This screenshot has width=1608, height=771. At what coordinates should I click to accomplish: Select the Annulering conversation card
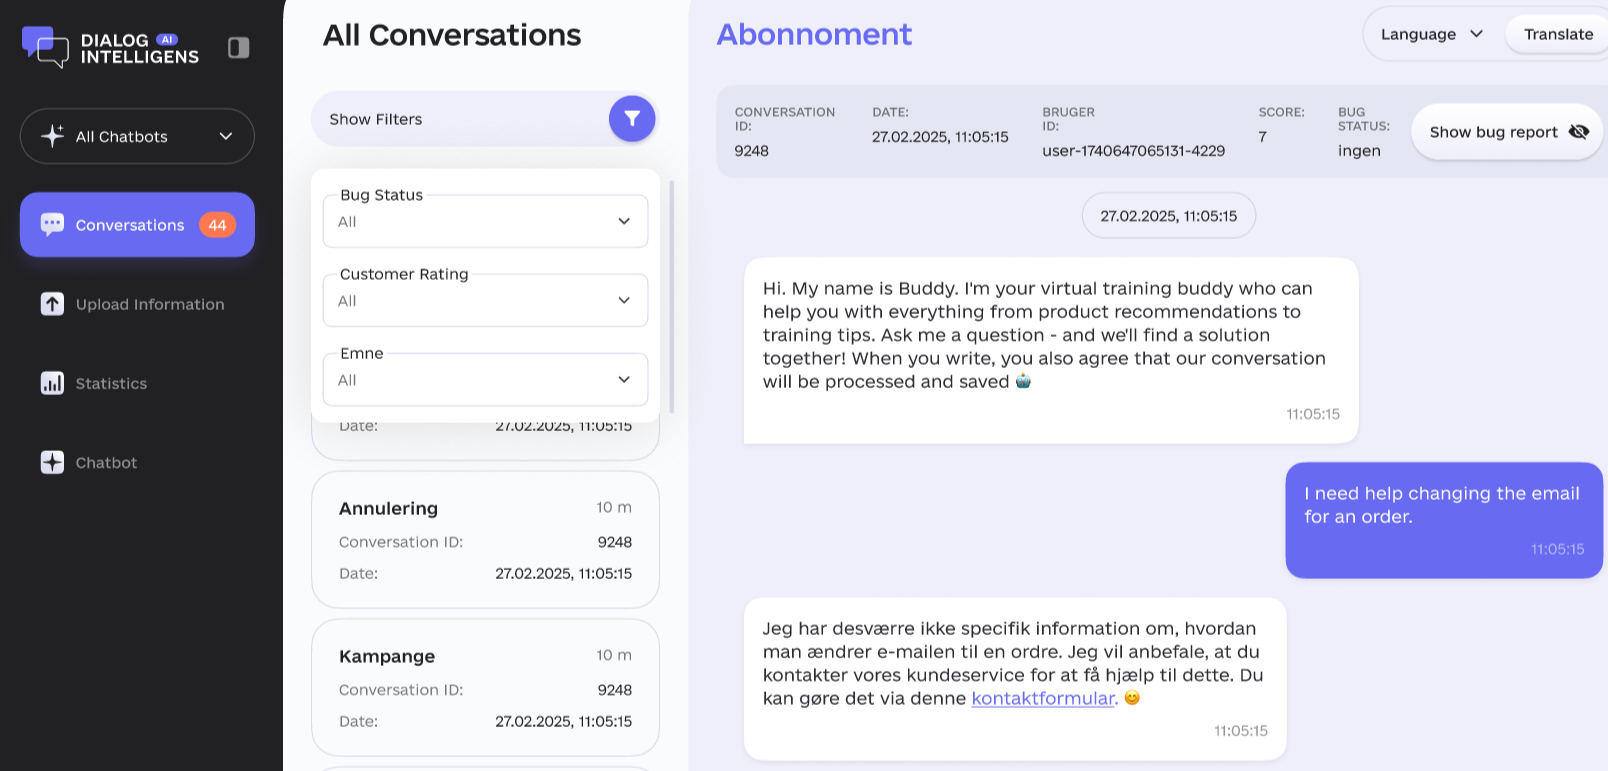[x=485, y=540]
